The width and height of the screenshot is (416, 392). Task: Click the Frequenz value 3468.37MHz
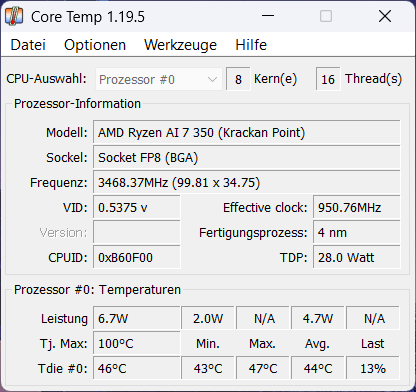pyautogui.click(x=246, y=182)
